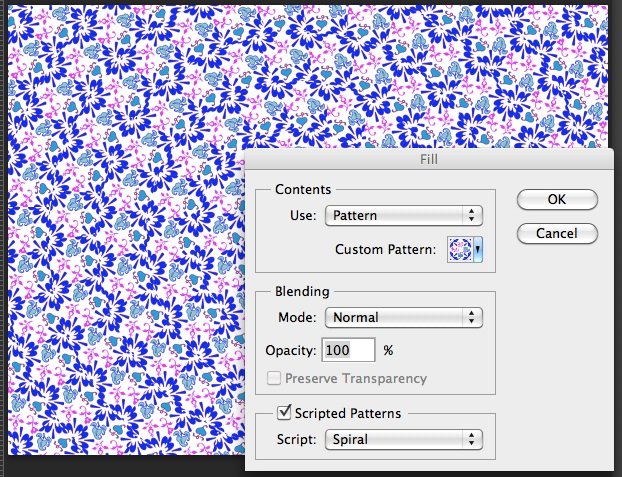The image size is (622, 477).
Task: Open the Script dropdown set to Spiral
Action: (x=404, y=440)
